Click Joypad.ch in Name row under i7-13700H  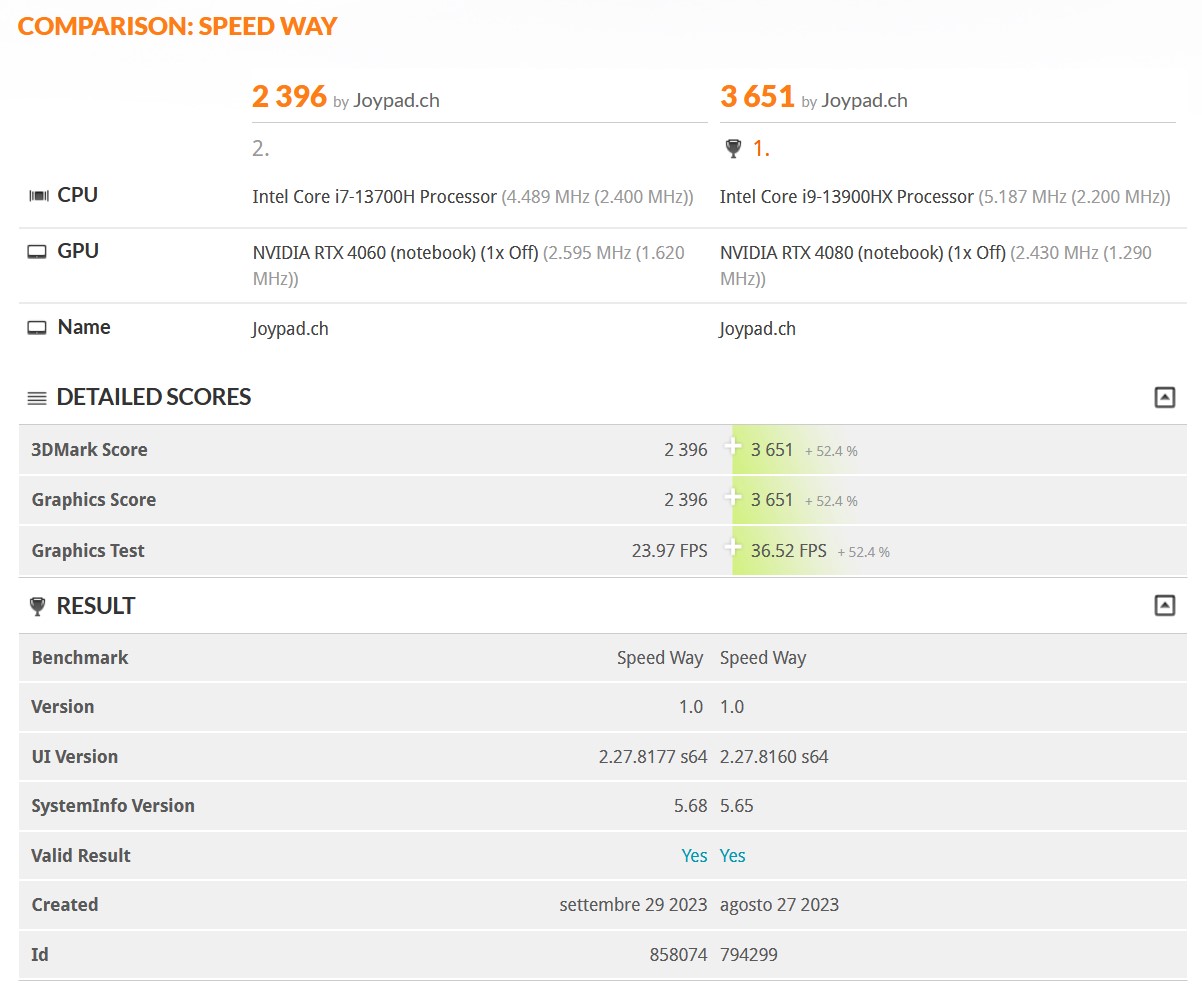point(290,329)
